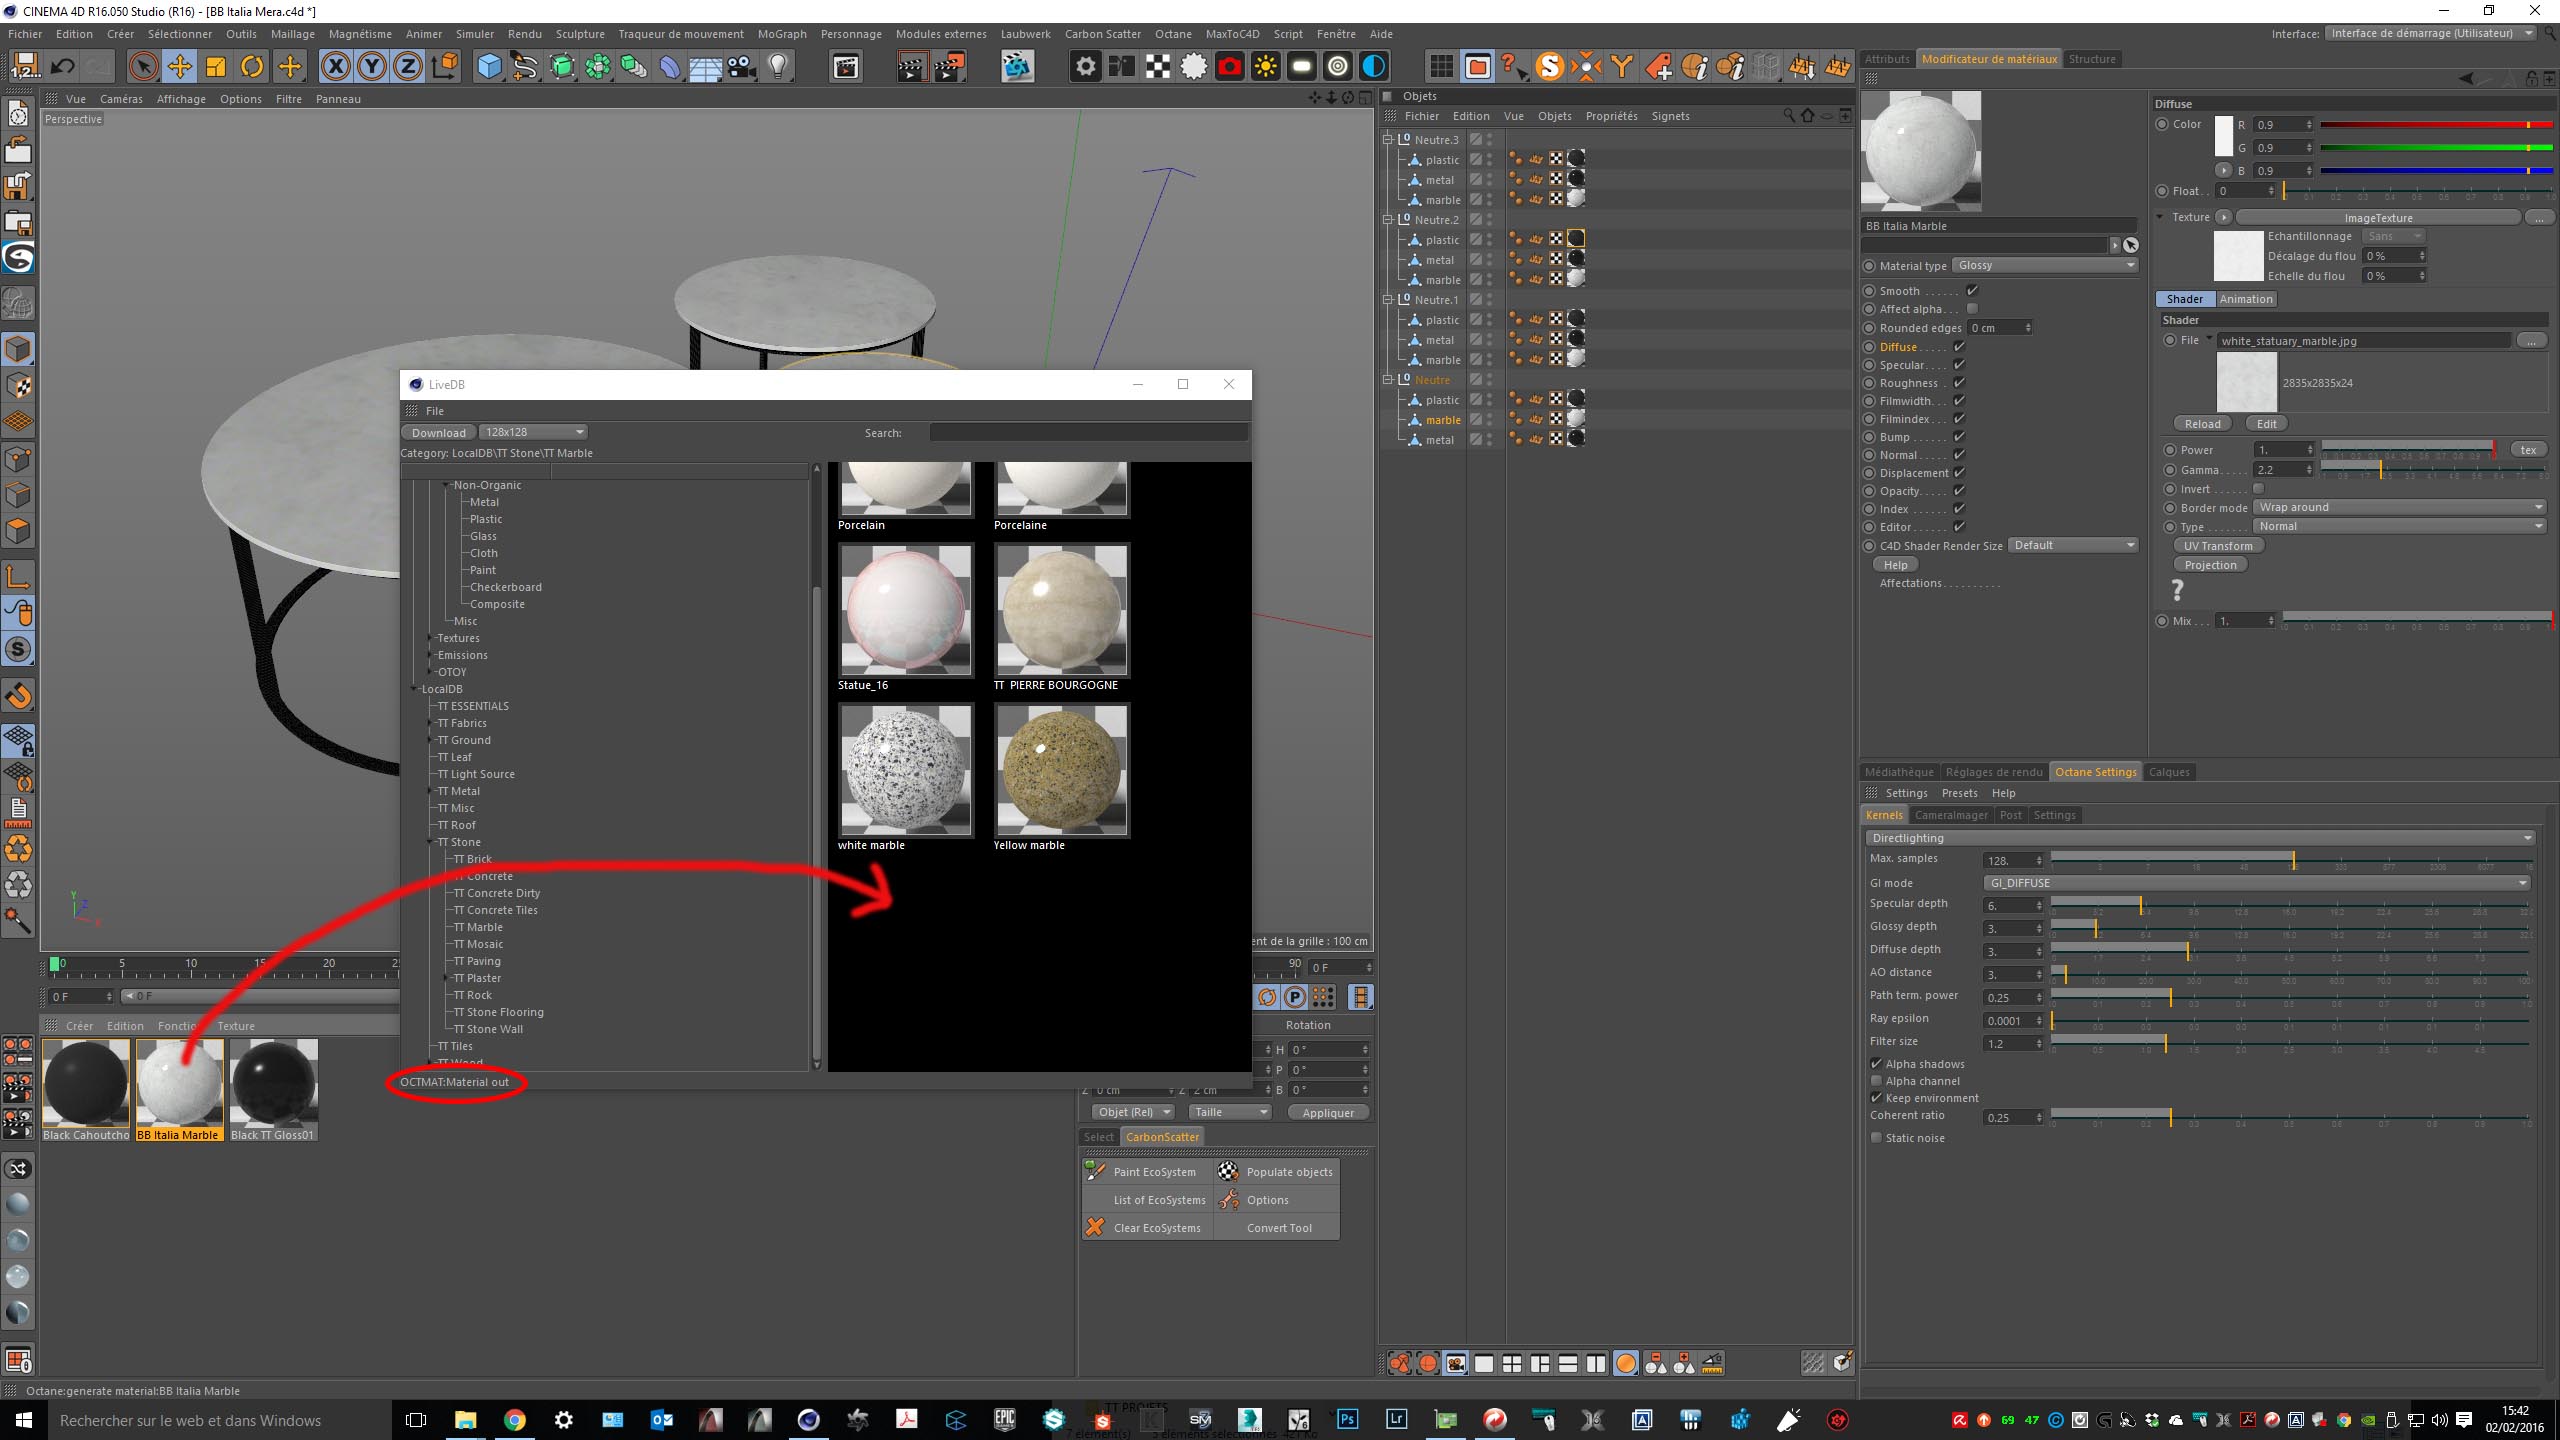The image size is (2560, 1440).
Task: Toggle the X axis lock
Action: (x=336, y=67)
